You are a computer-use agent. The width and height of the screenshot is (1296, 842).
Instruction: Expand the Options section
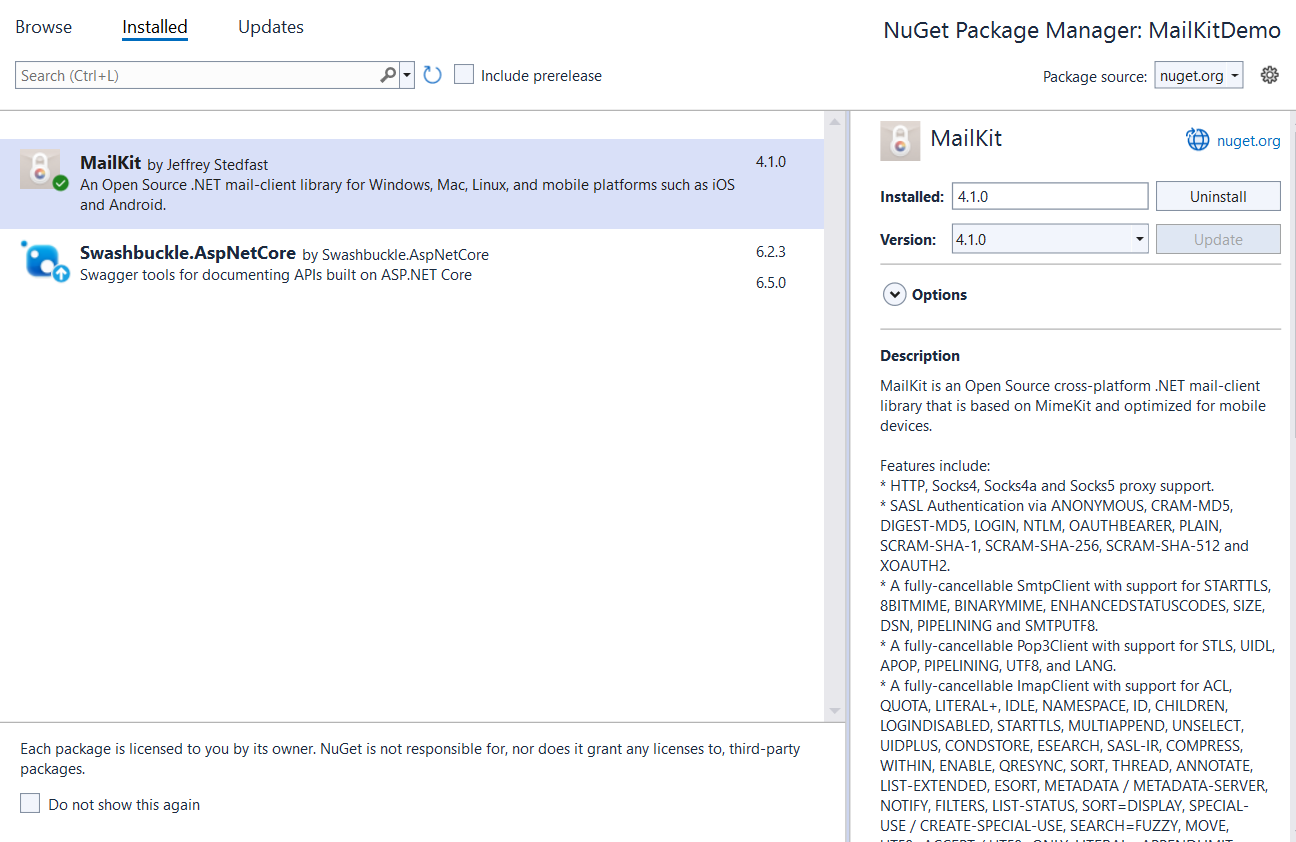click(893, 295)
